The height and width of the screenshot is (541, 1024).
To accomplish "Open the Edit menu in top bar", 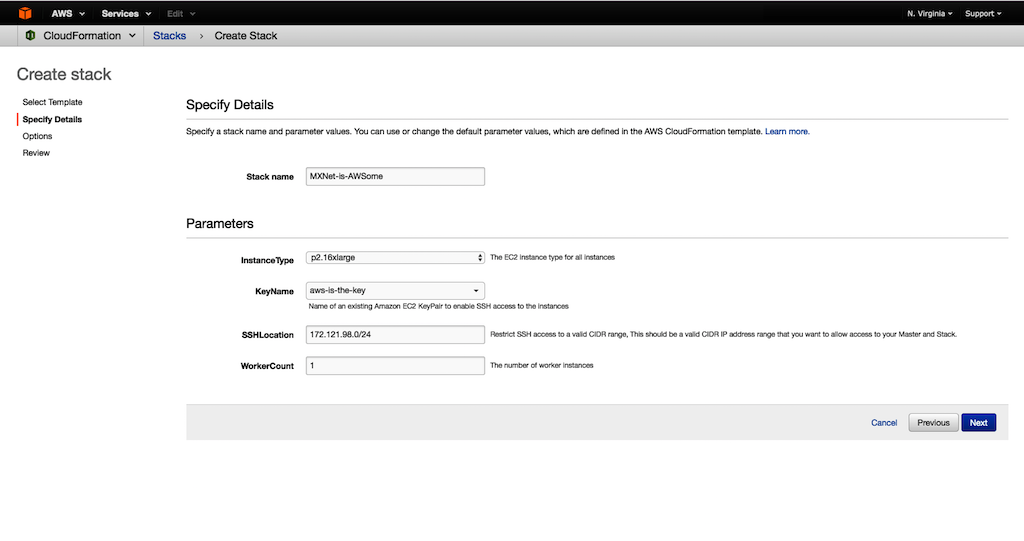I will [x=181, y=13].
